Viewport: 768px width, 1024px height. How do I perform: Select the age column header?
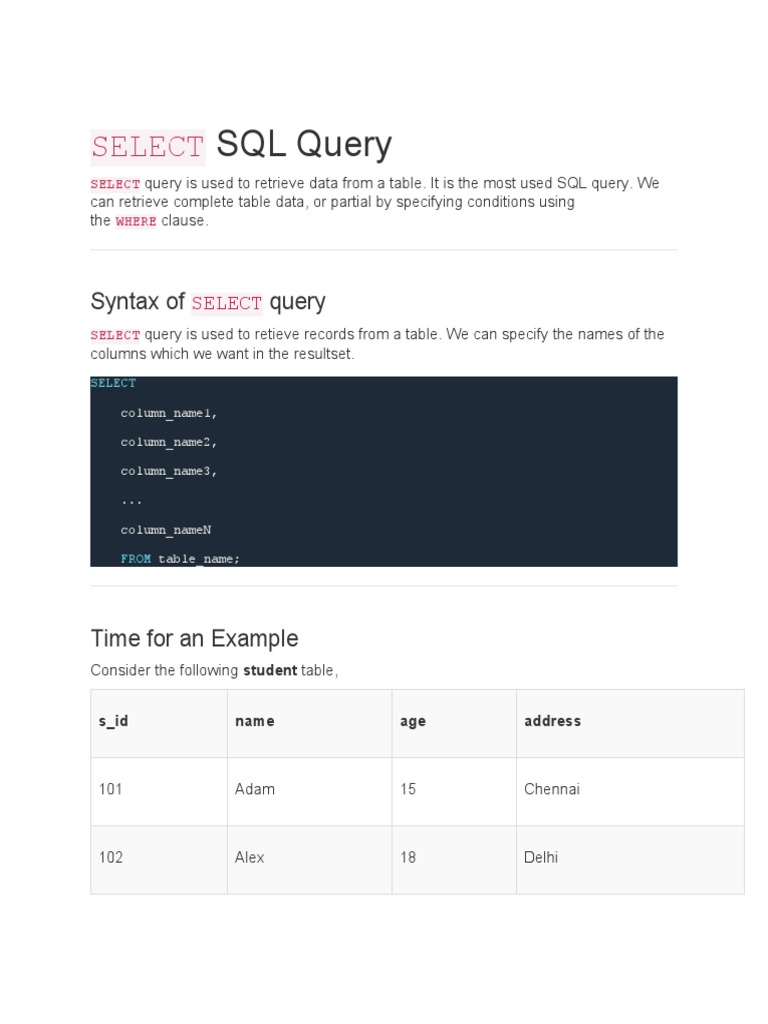pos(413,721)
